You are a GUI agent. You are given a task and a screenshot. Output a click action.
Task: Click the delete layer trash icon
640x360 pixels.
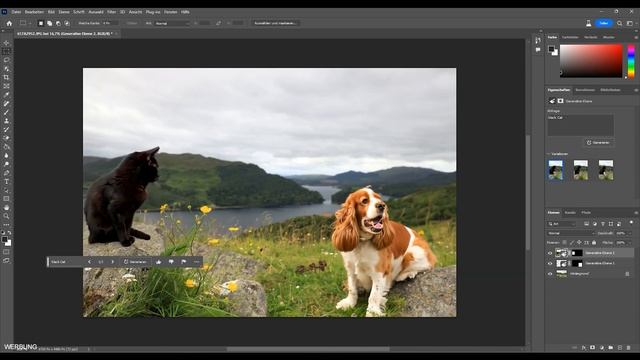(x=628, y=347)
